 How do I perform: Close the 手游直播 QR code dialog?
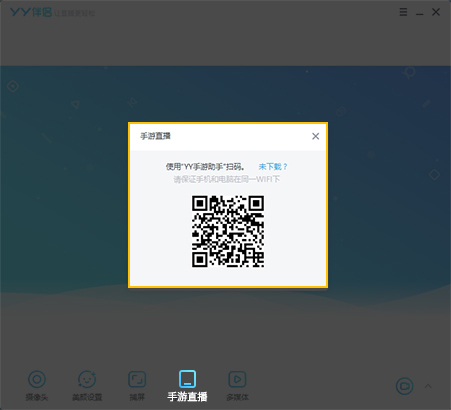tap(315, 136)
